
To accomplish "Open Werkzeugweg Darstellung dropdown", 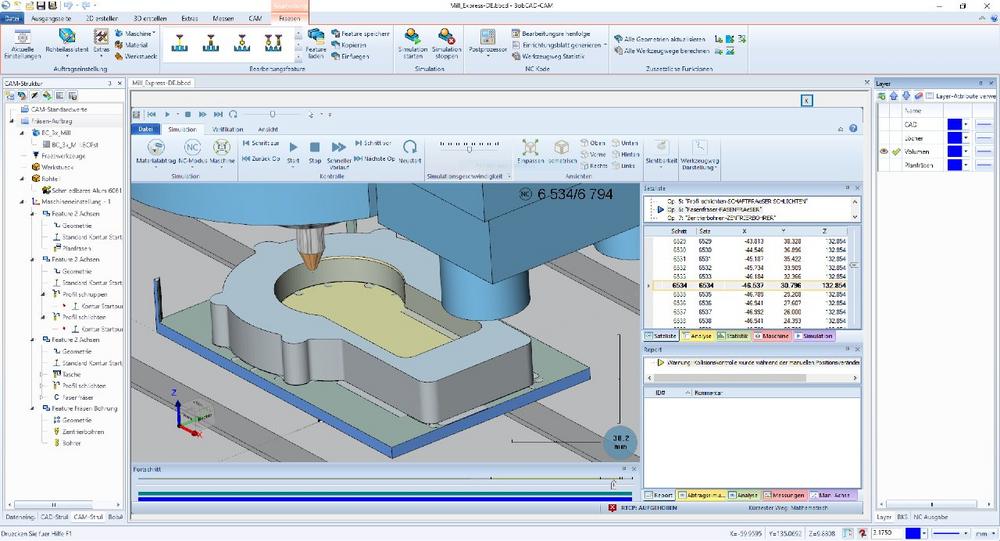I will tap(700, 156).
